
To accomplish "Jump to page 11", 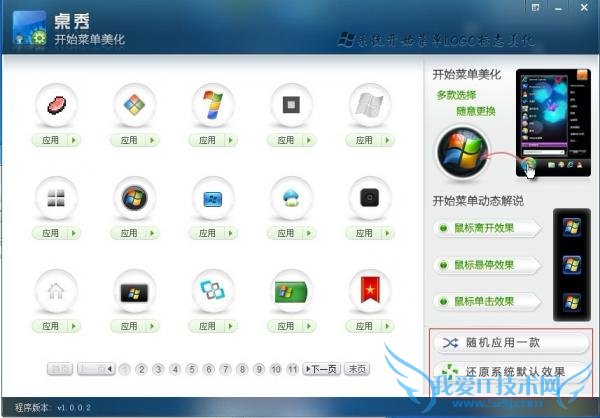I will click(x=293, y=369).
